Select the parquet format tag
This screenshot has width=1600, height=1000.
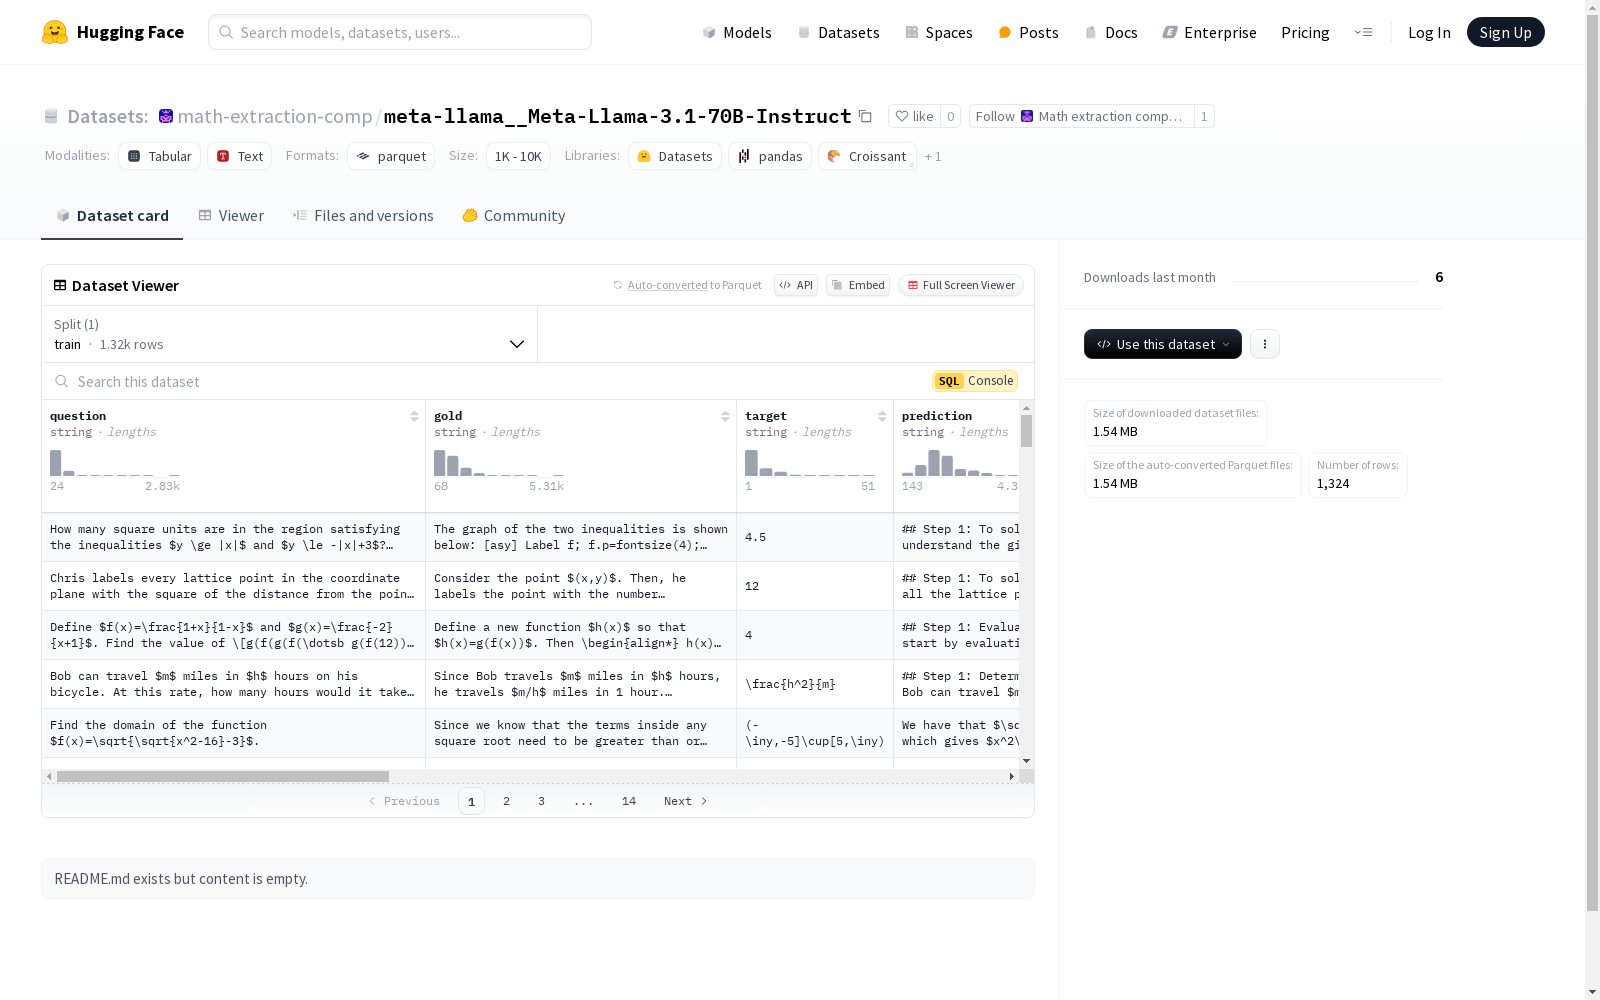pos(391,156)
